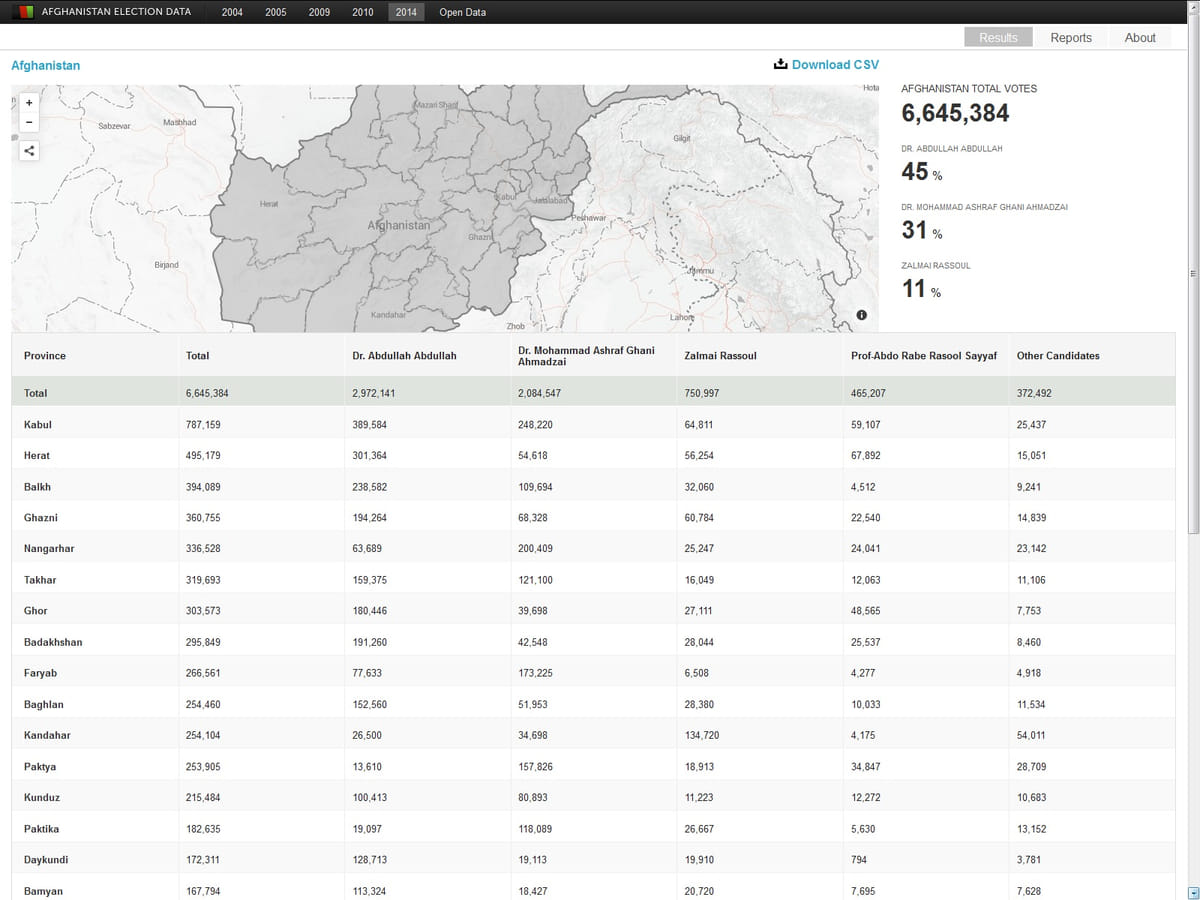Click the Download CSV link
1200x900 pixels.
[835, 65]
